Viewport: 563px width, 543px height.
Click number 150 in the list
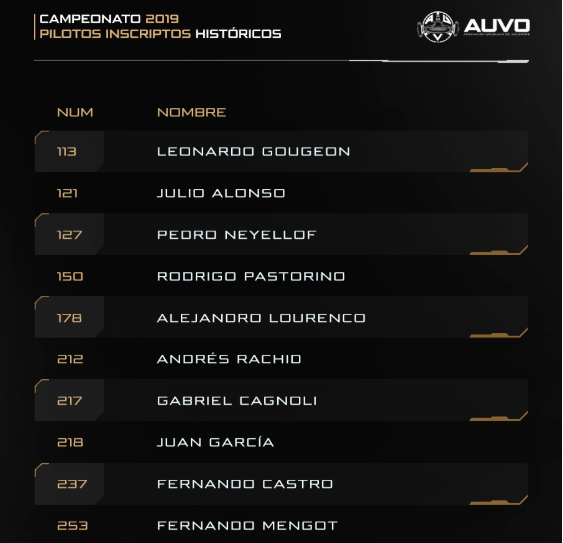click(70, 276)
